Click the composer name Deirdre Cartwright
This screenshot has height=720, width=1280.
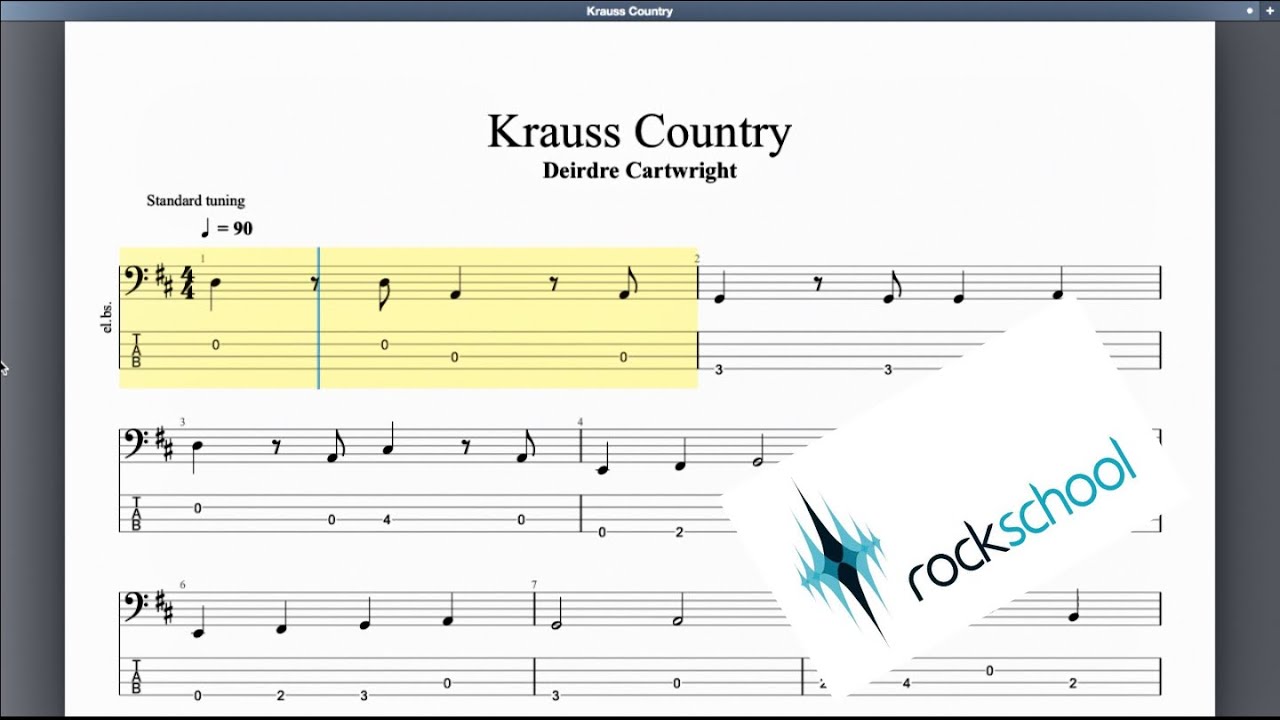tap(639, 170)
